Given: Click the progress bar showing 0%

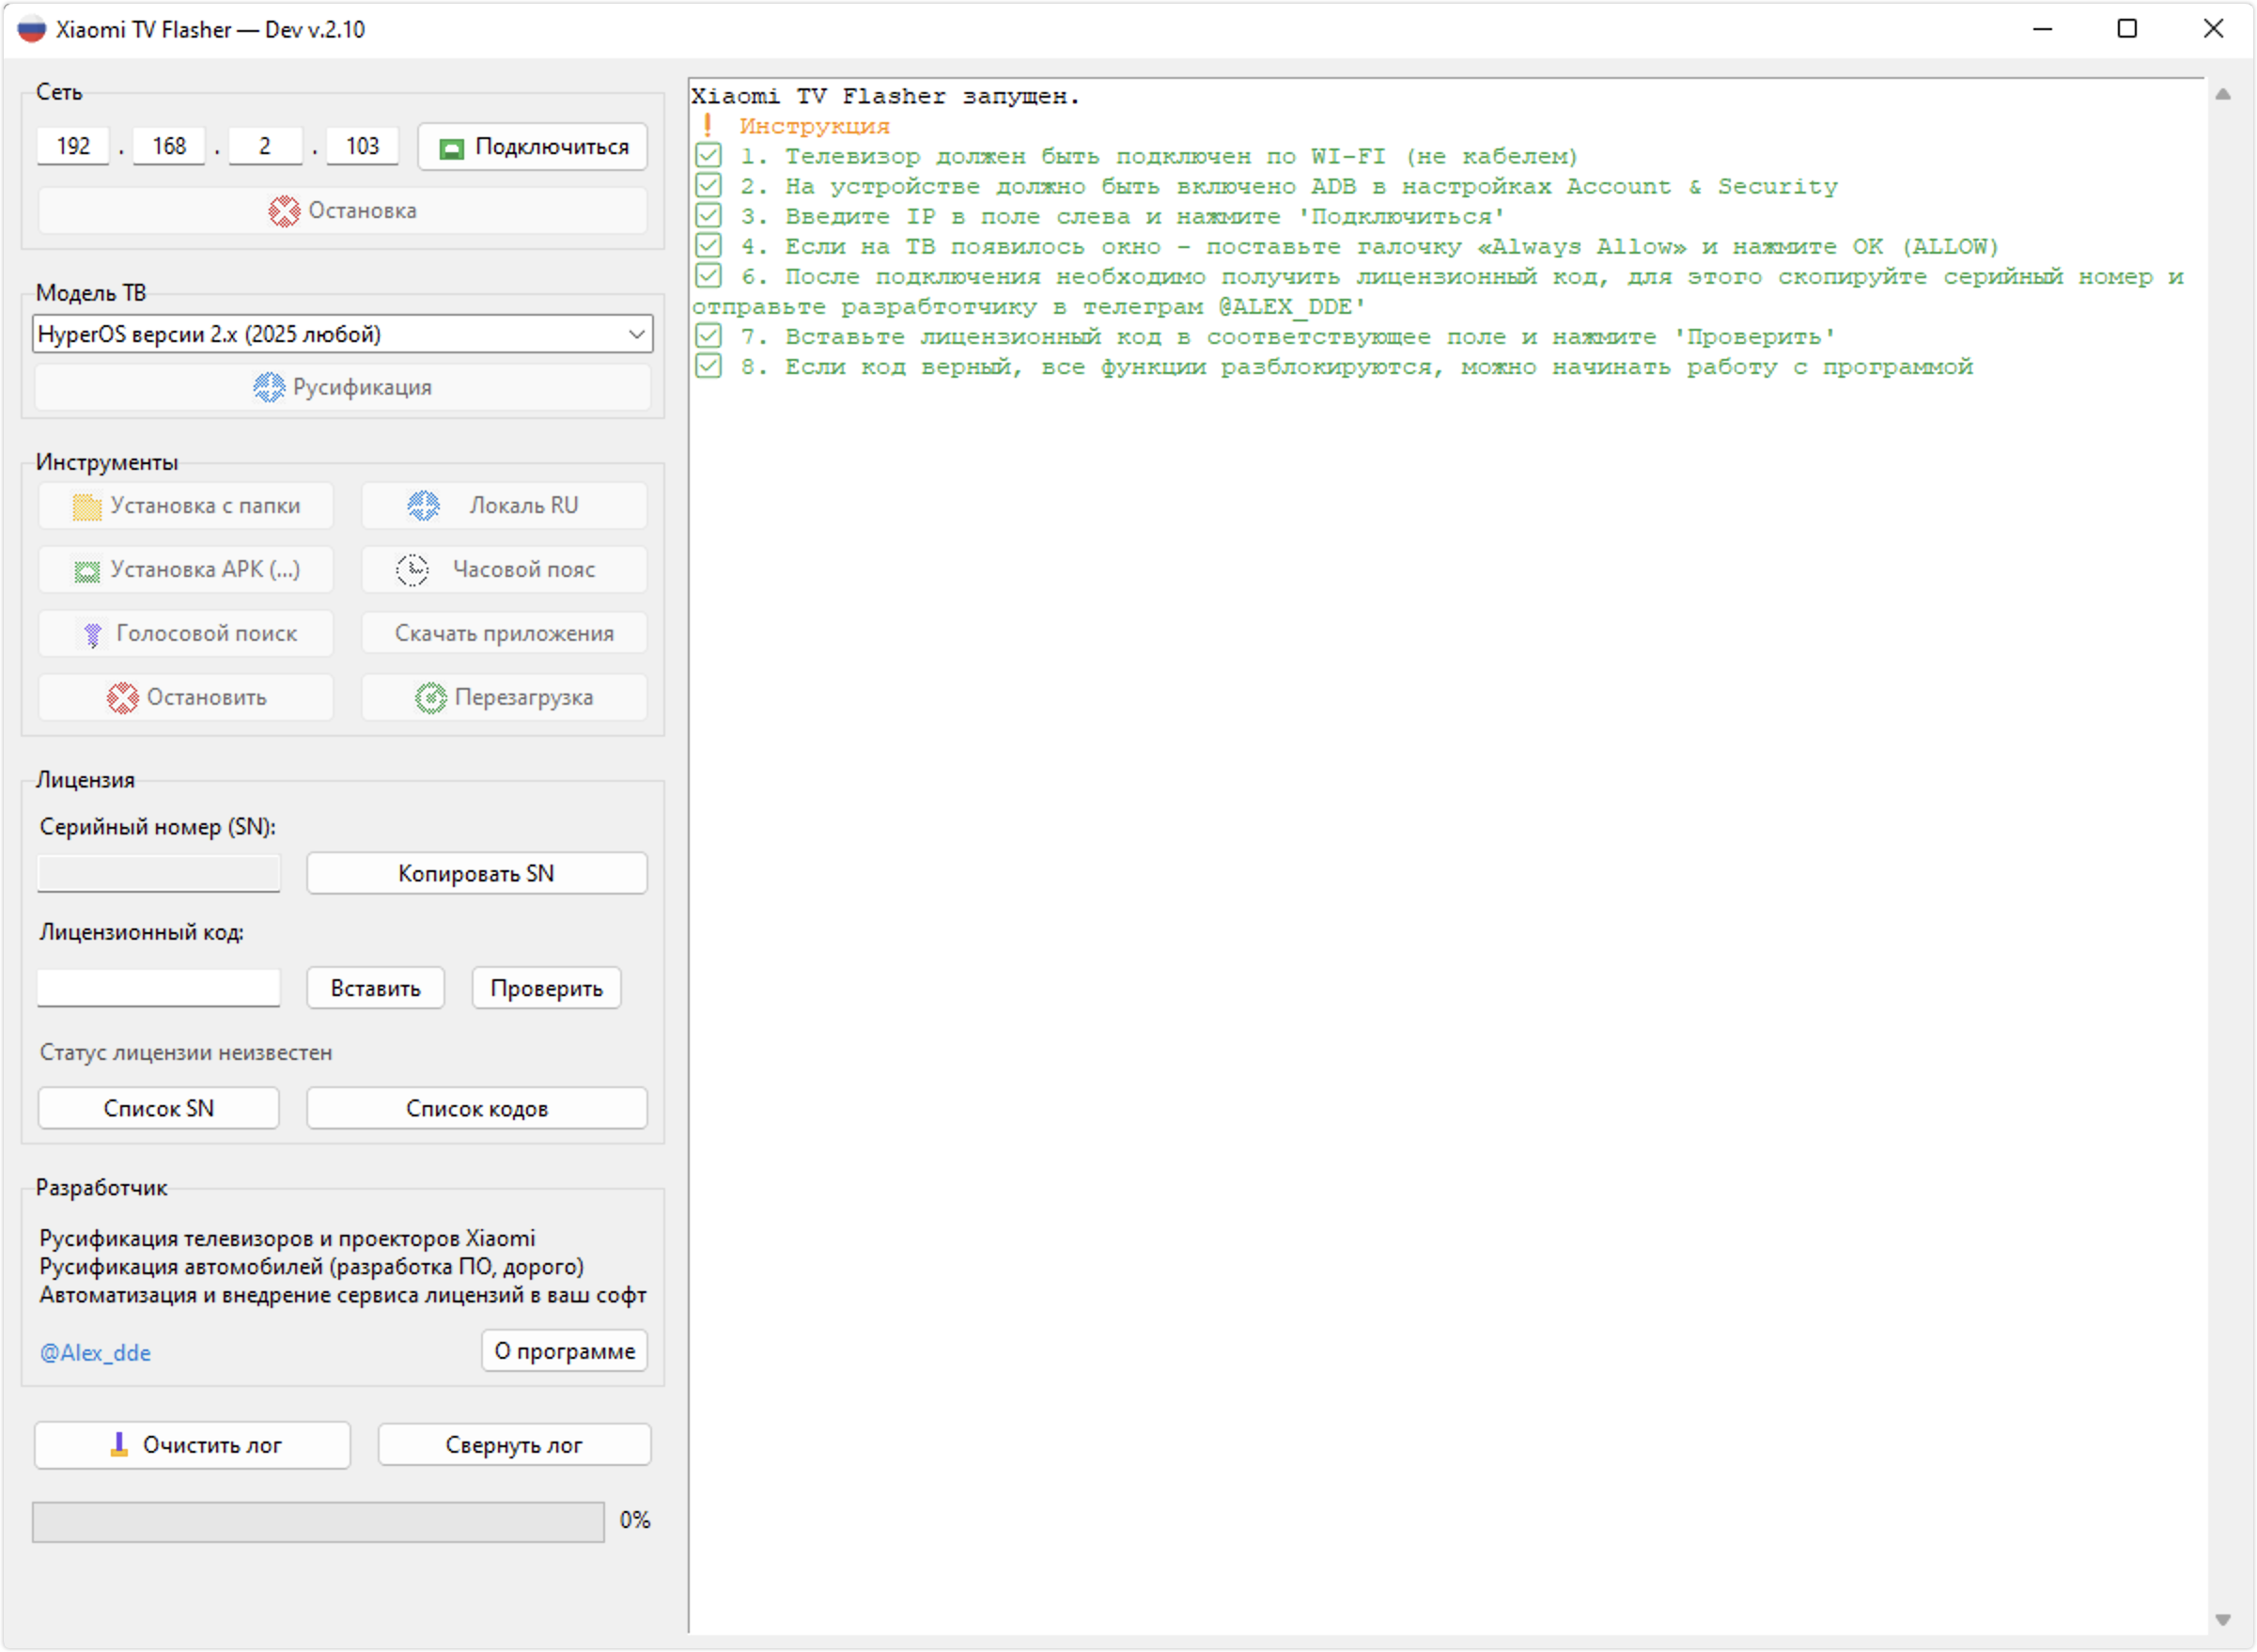Looking at the screenshot, I should click(318, 1522).
